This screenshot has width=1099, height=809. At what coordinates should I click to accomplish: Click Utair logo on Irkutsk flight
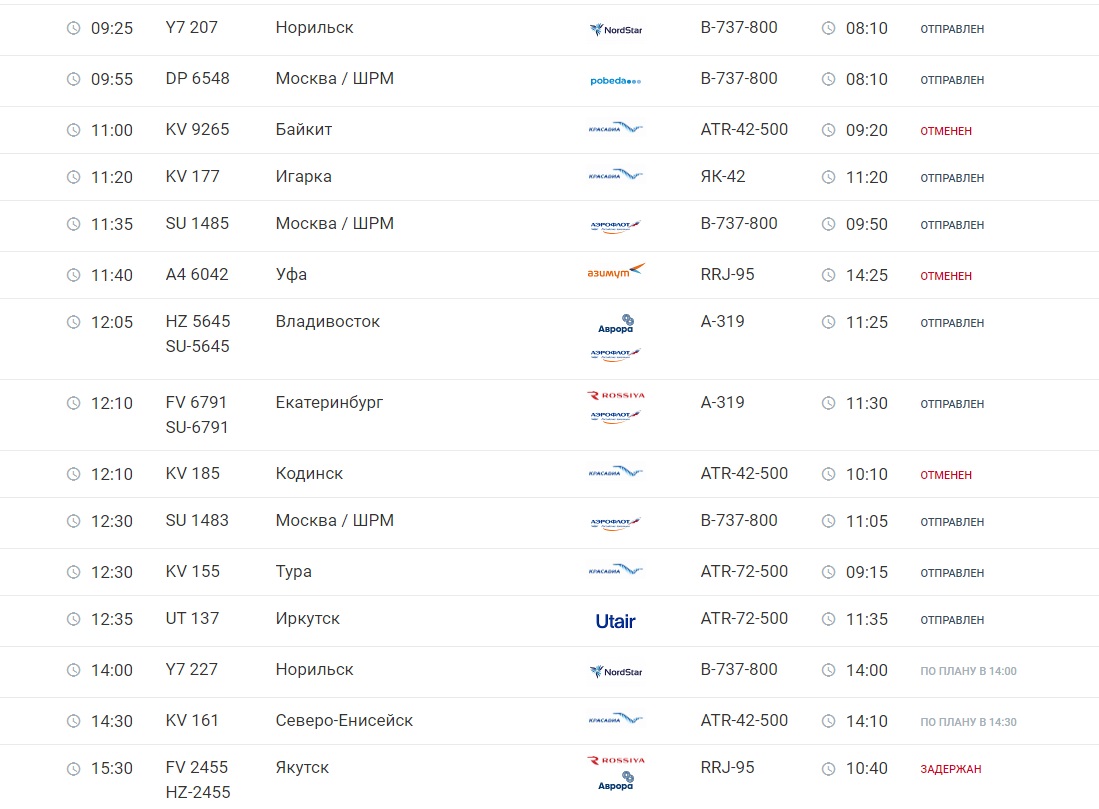click(x=615, y=621)
